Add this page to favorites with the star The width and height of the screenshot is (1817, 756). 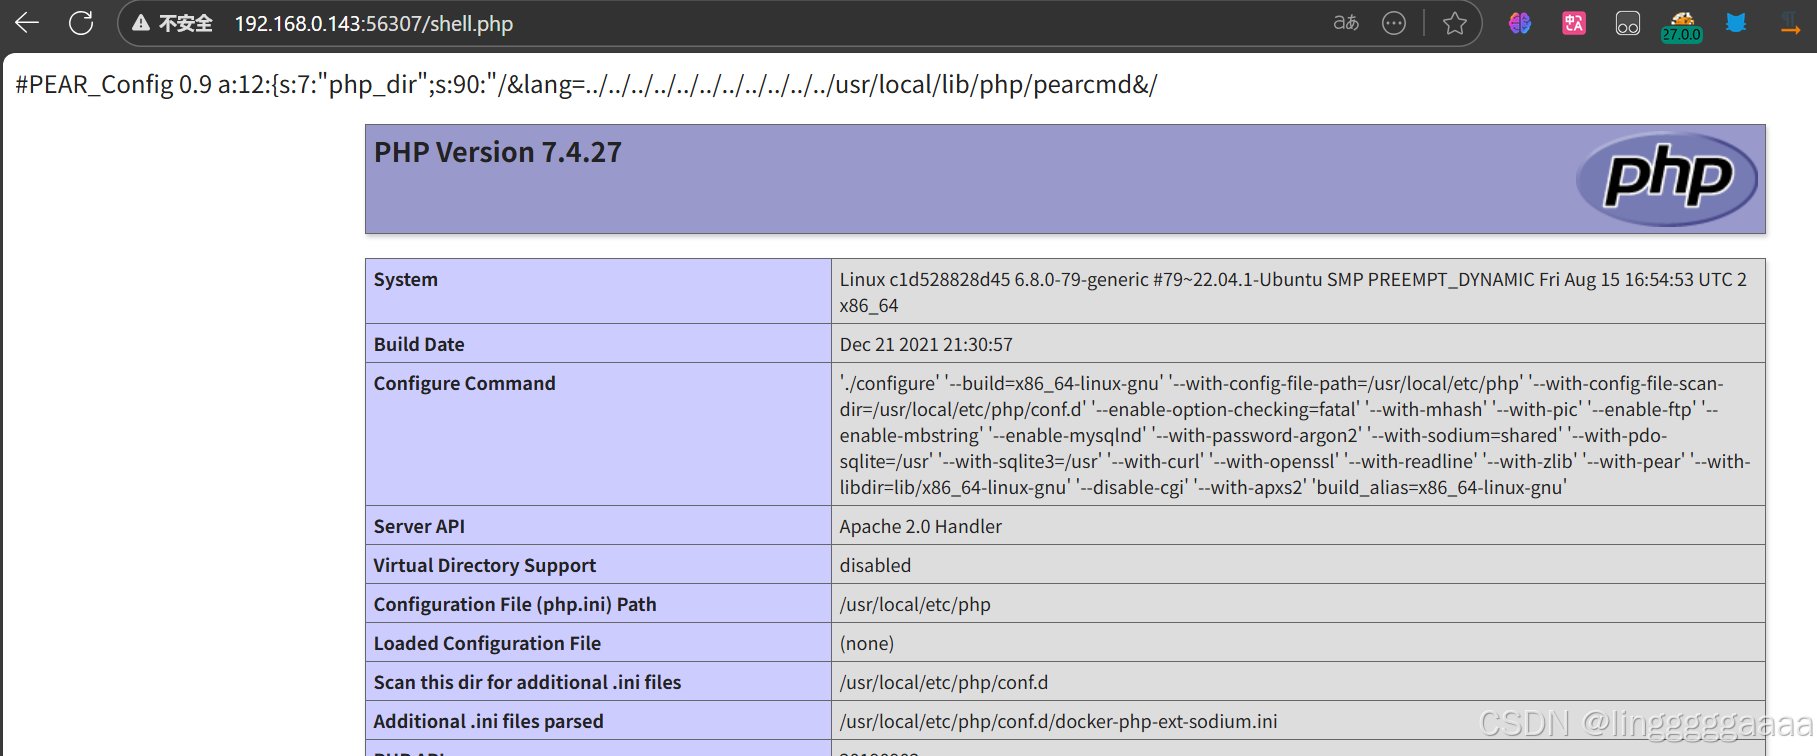click(x=1455, y=23)
